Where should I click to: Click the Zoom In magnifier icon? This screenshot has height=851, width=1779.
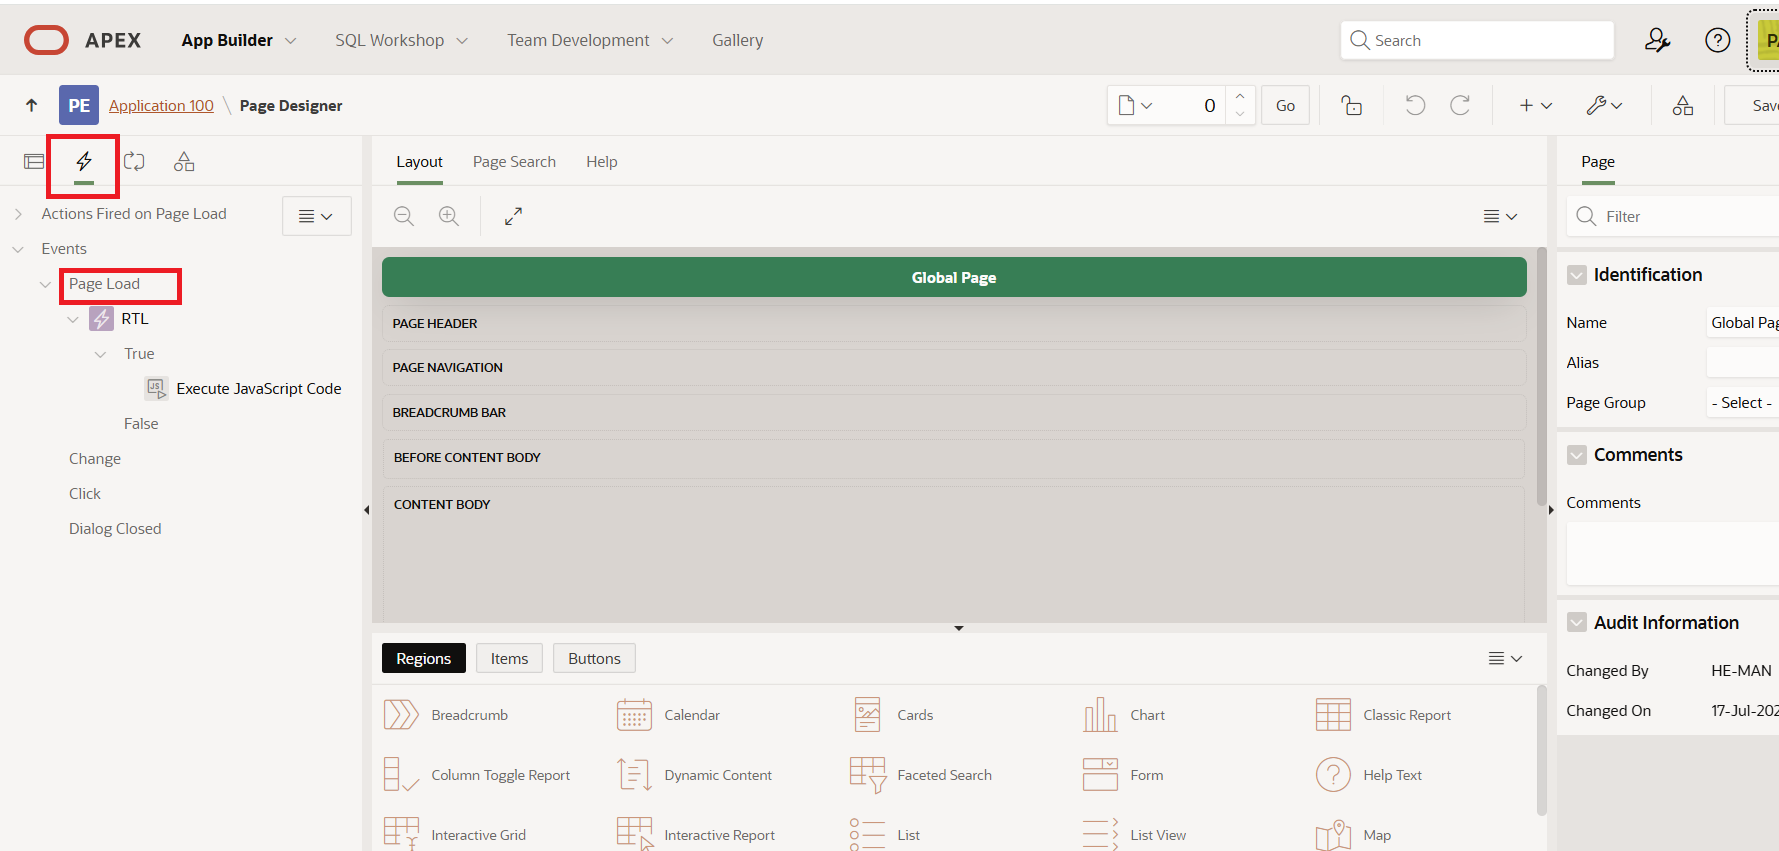(449, 216)
